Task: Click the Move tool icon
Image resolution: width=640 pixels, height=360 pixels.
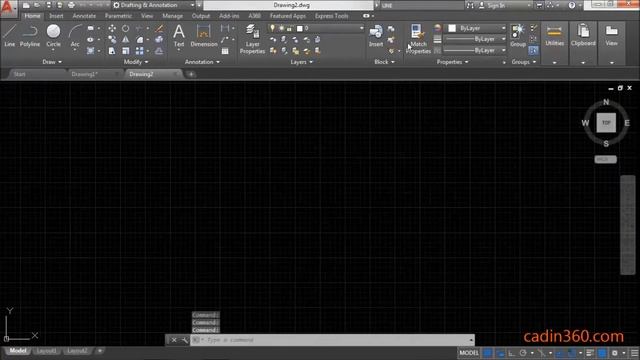Action: 112,29
